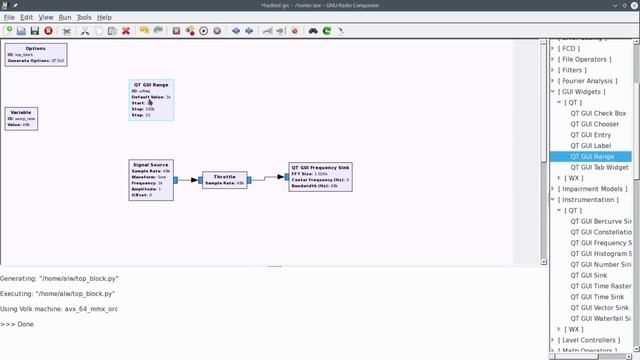Select the highlighted QT GUI Range item

click(591, 156)
